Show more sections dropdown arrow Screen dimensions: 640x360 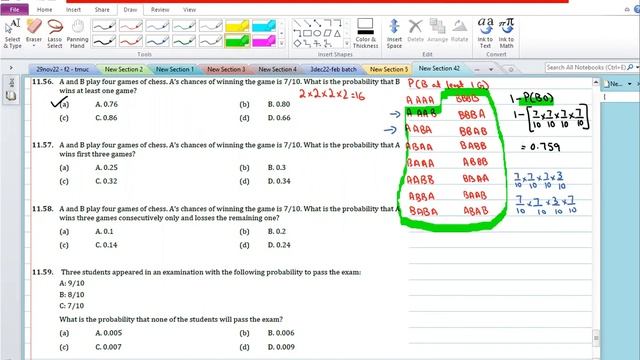(491, 70)
